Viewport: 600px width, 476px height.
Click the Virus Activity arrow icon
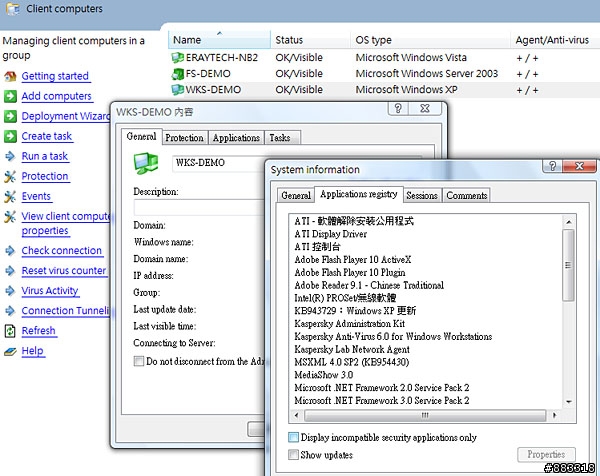[10, 291]
